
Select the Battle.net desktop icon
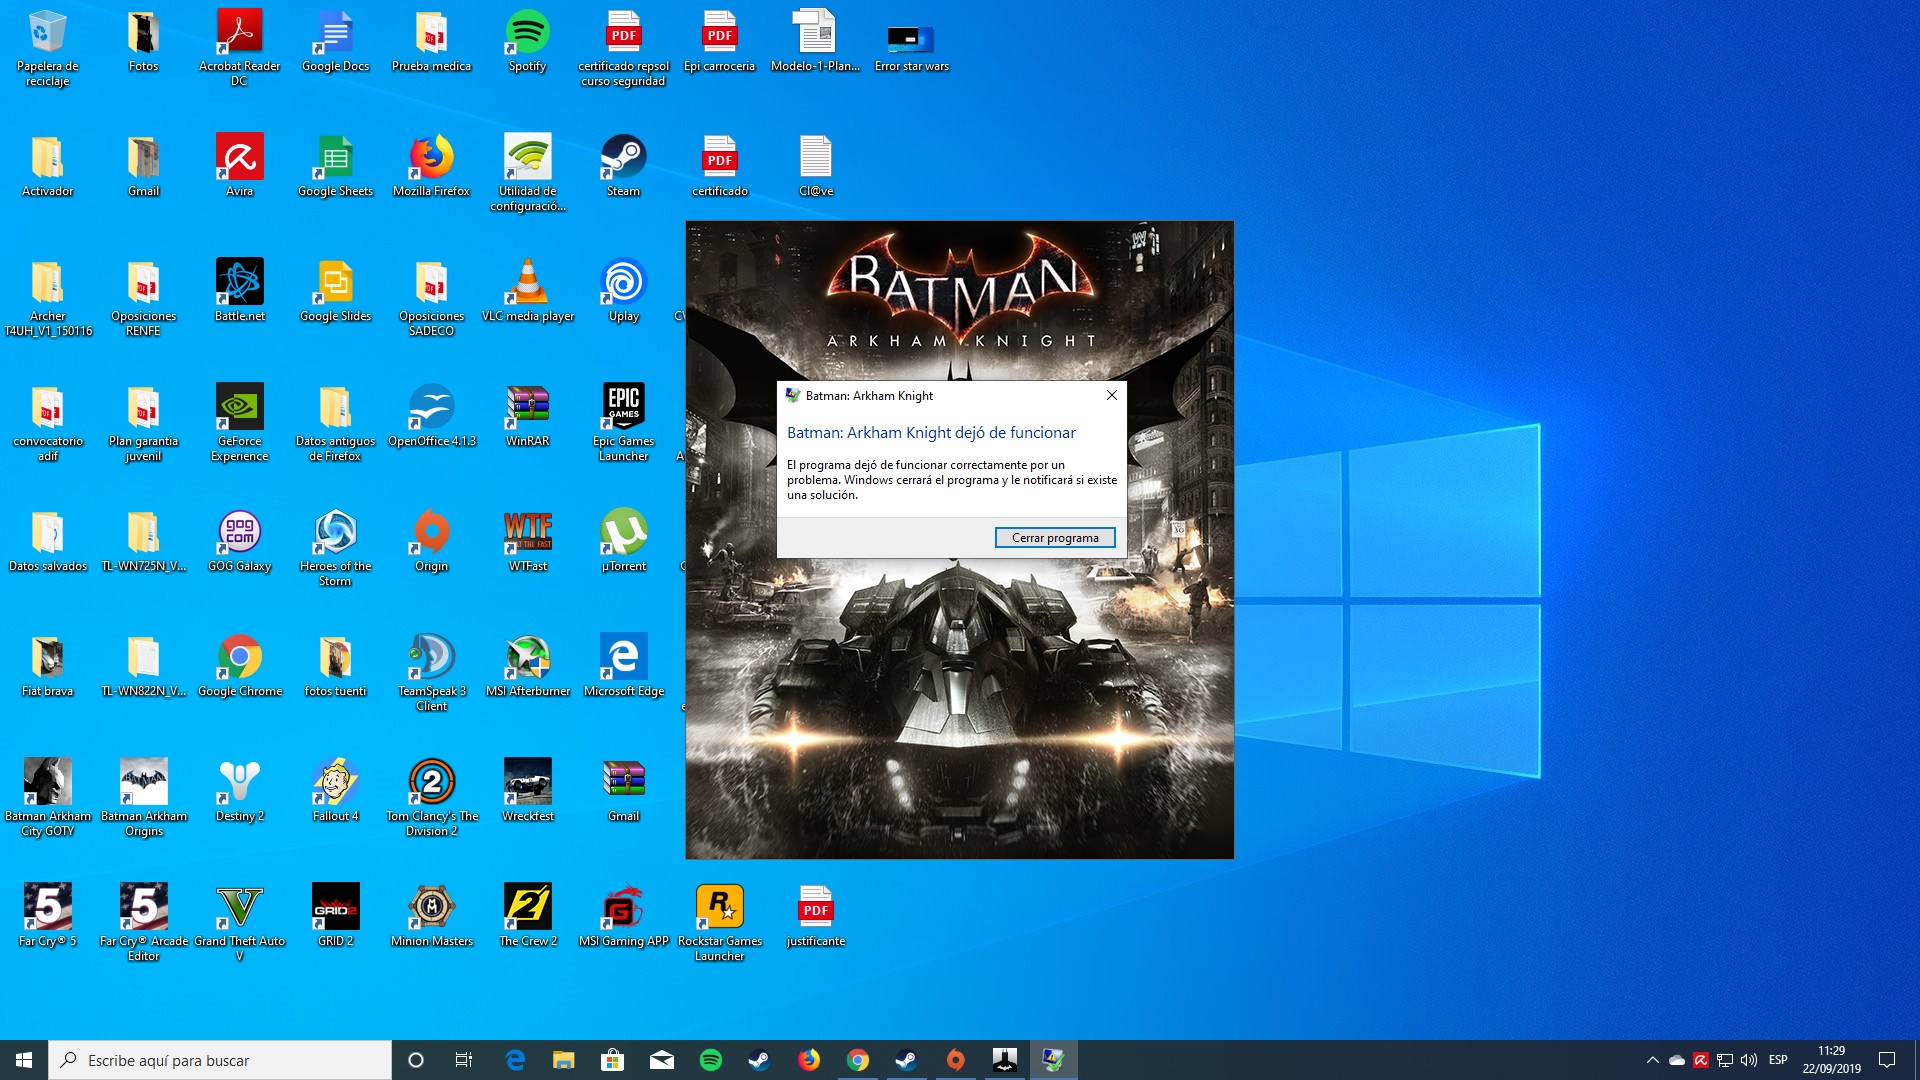[239, 290]
